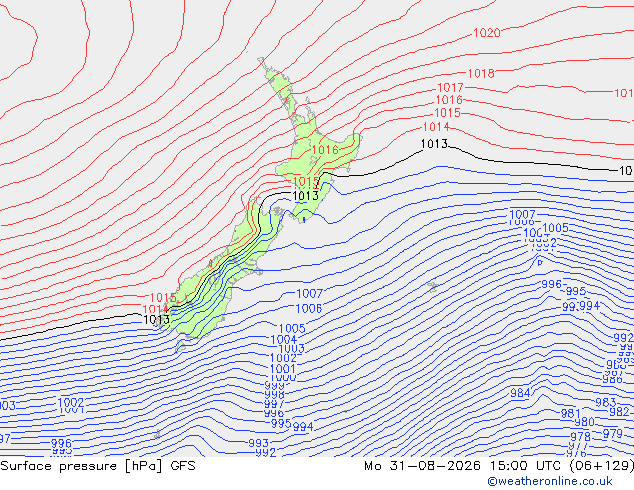The image size is (634, 490).
Task: Click the blue 1001 label in the central column
Action: click(x=283, y=369)
